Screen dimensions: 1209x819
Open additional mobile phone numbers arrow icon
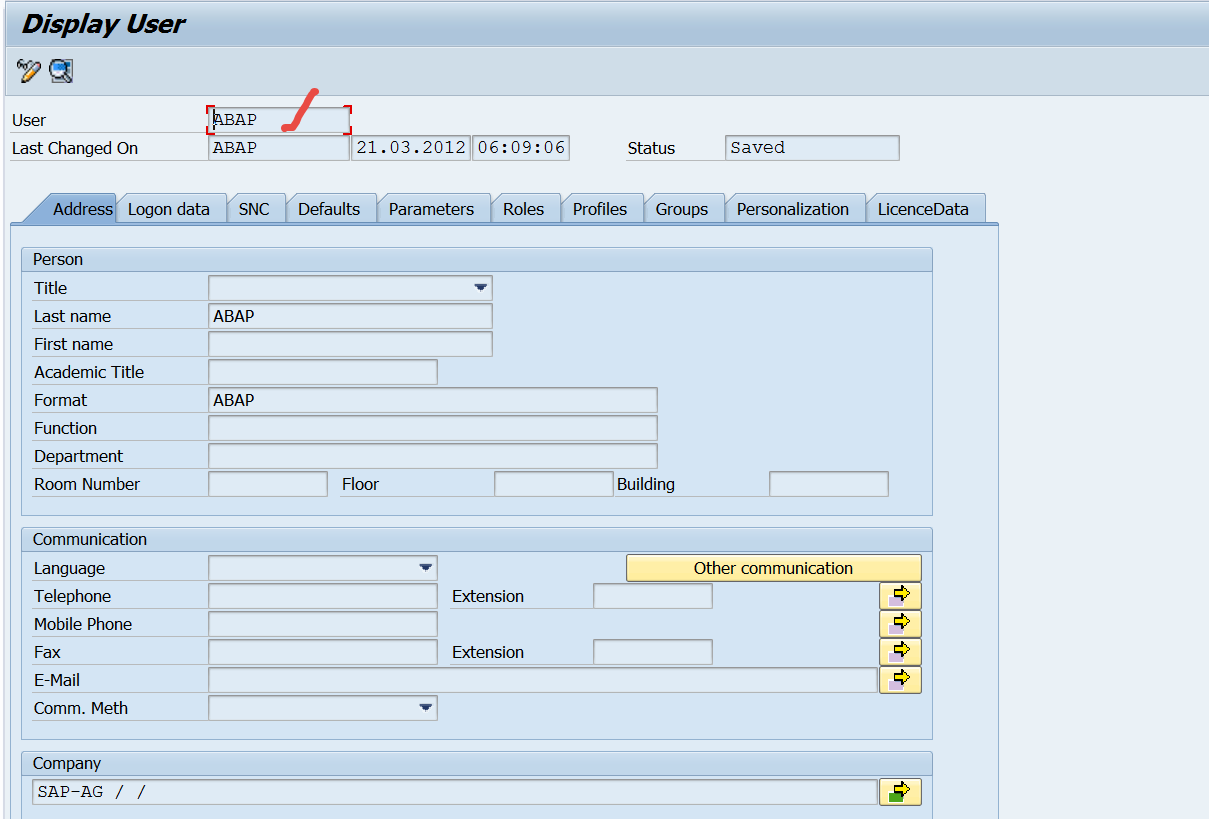pos(899,623)
